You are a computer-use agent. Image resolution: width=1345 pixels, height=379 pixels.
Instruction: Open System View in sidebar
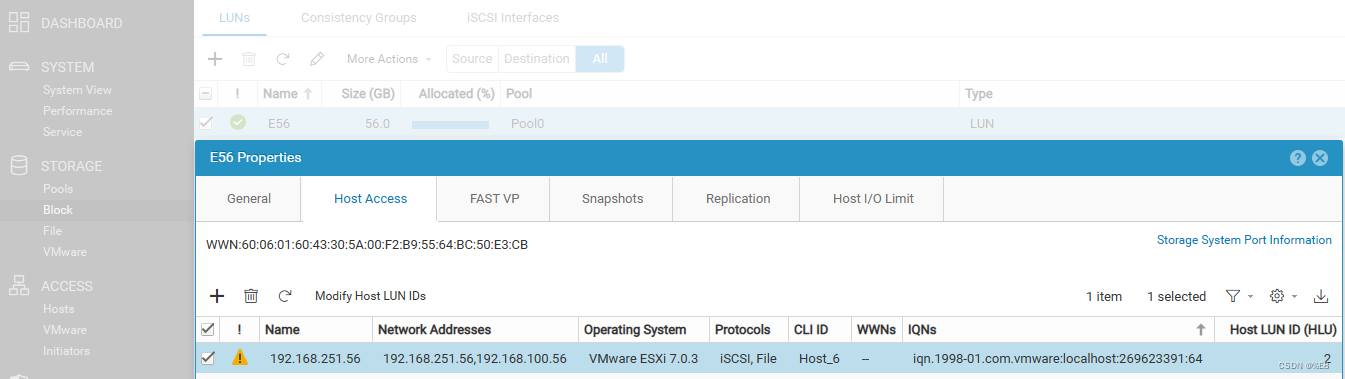77,90
